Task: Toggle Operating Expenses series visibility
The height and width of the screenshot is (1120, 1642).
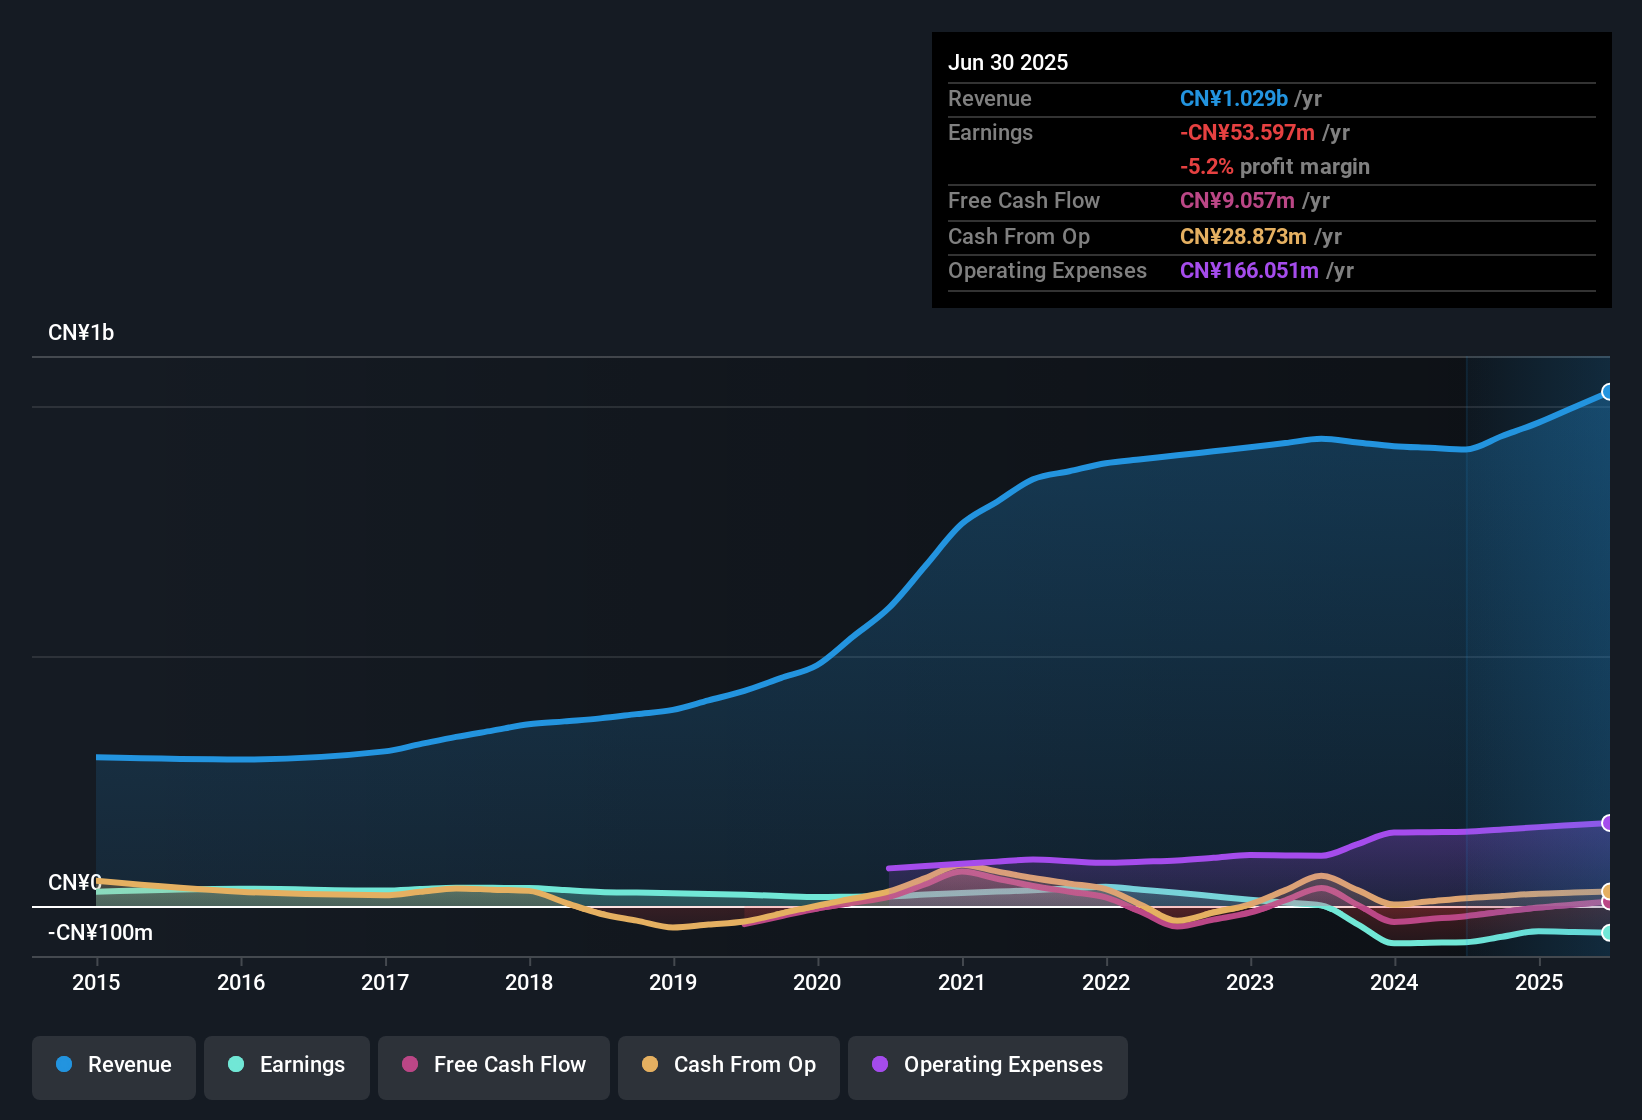Action: 988,1066
